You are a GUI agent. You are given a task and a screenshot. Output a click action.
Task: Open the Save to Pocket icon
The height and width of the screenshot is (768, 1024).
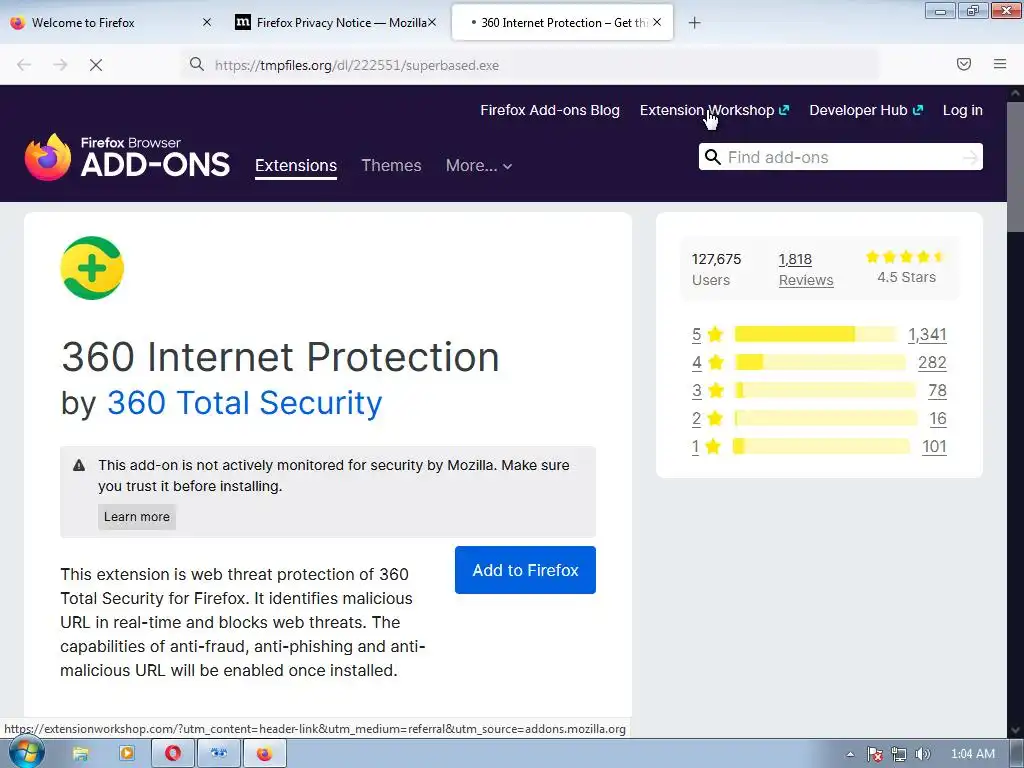964,64
